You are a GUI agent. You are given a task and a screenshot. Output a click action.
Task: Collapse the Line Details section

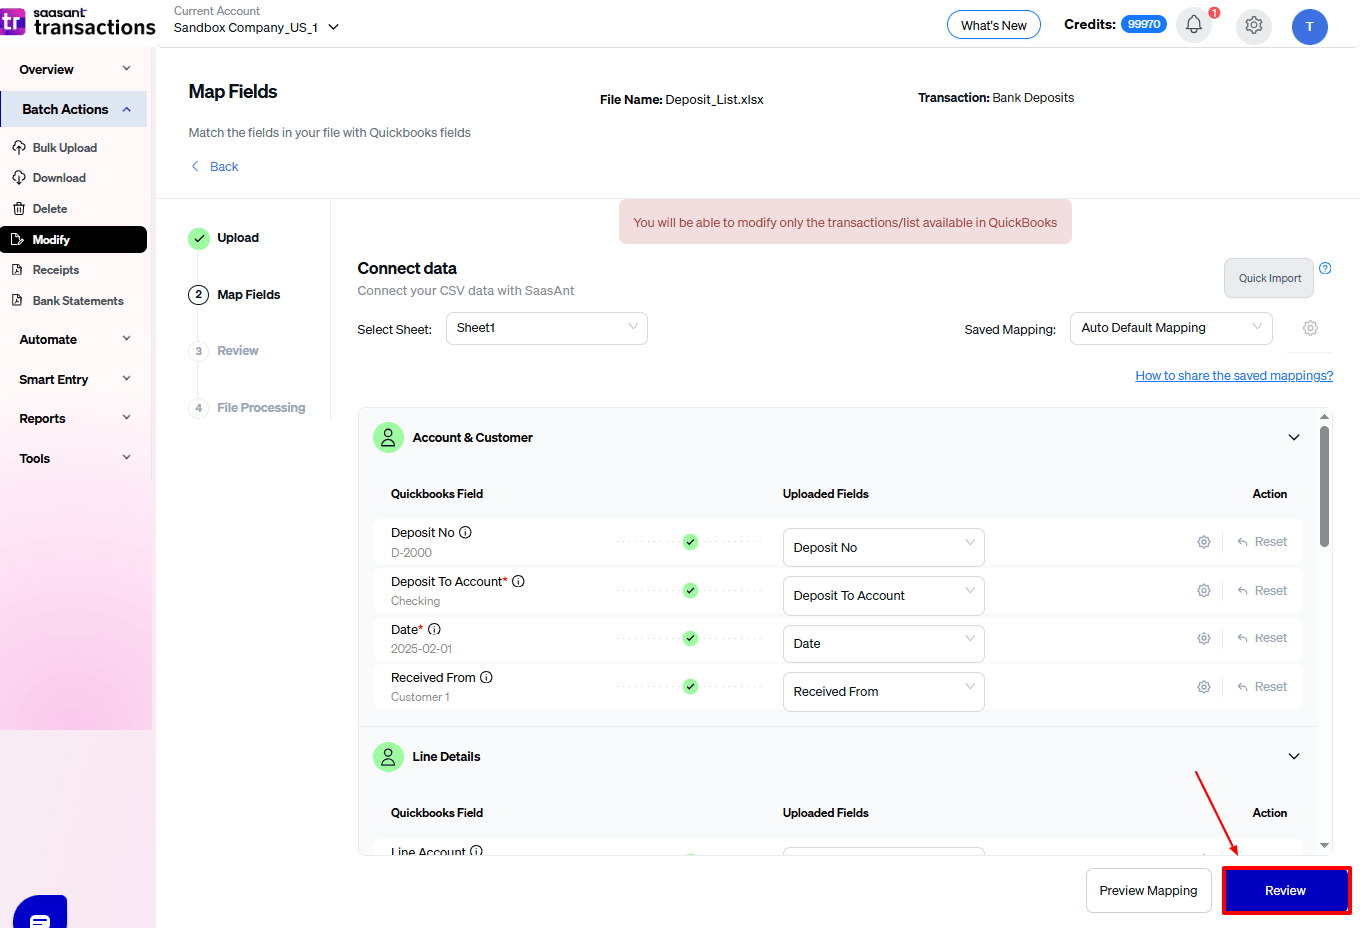tap(1293, 757)
